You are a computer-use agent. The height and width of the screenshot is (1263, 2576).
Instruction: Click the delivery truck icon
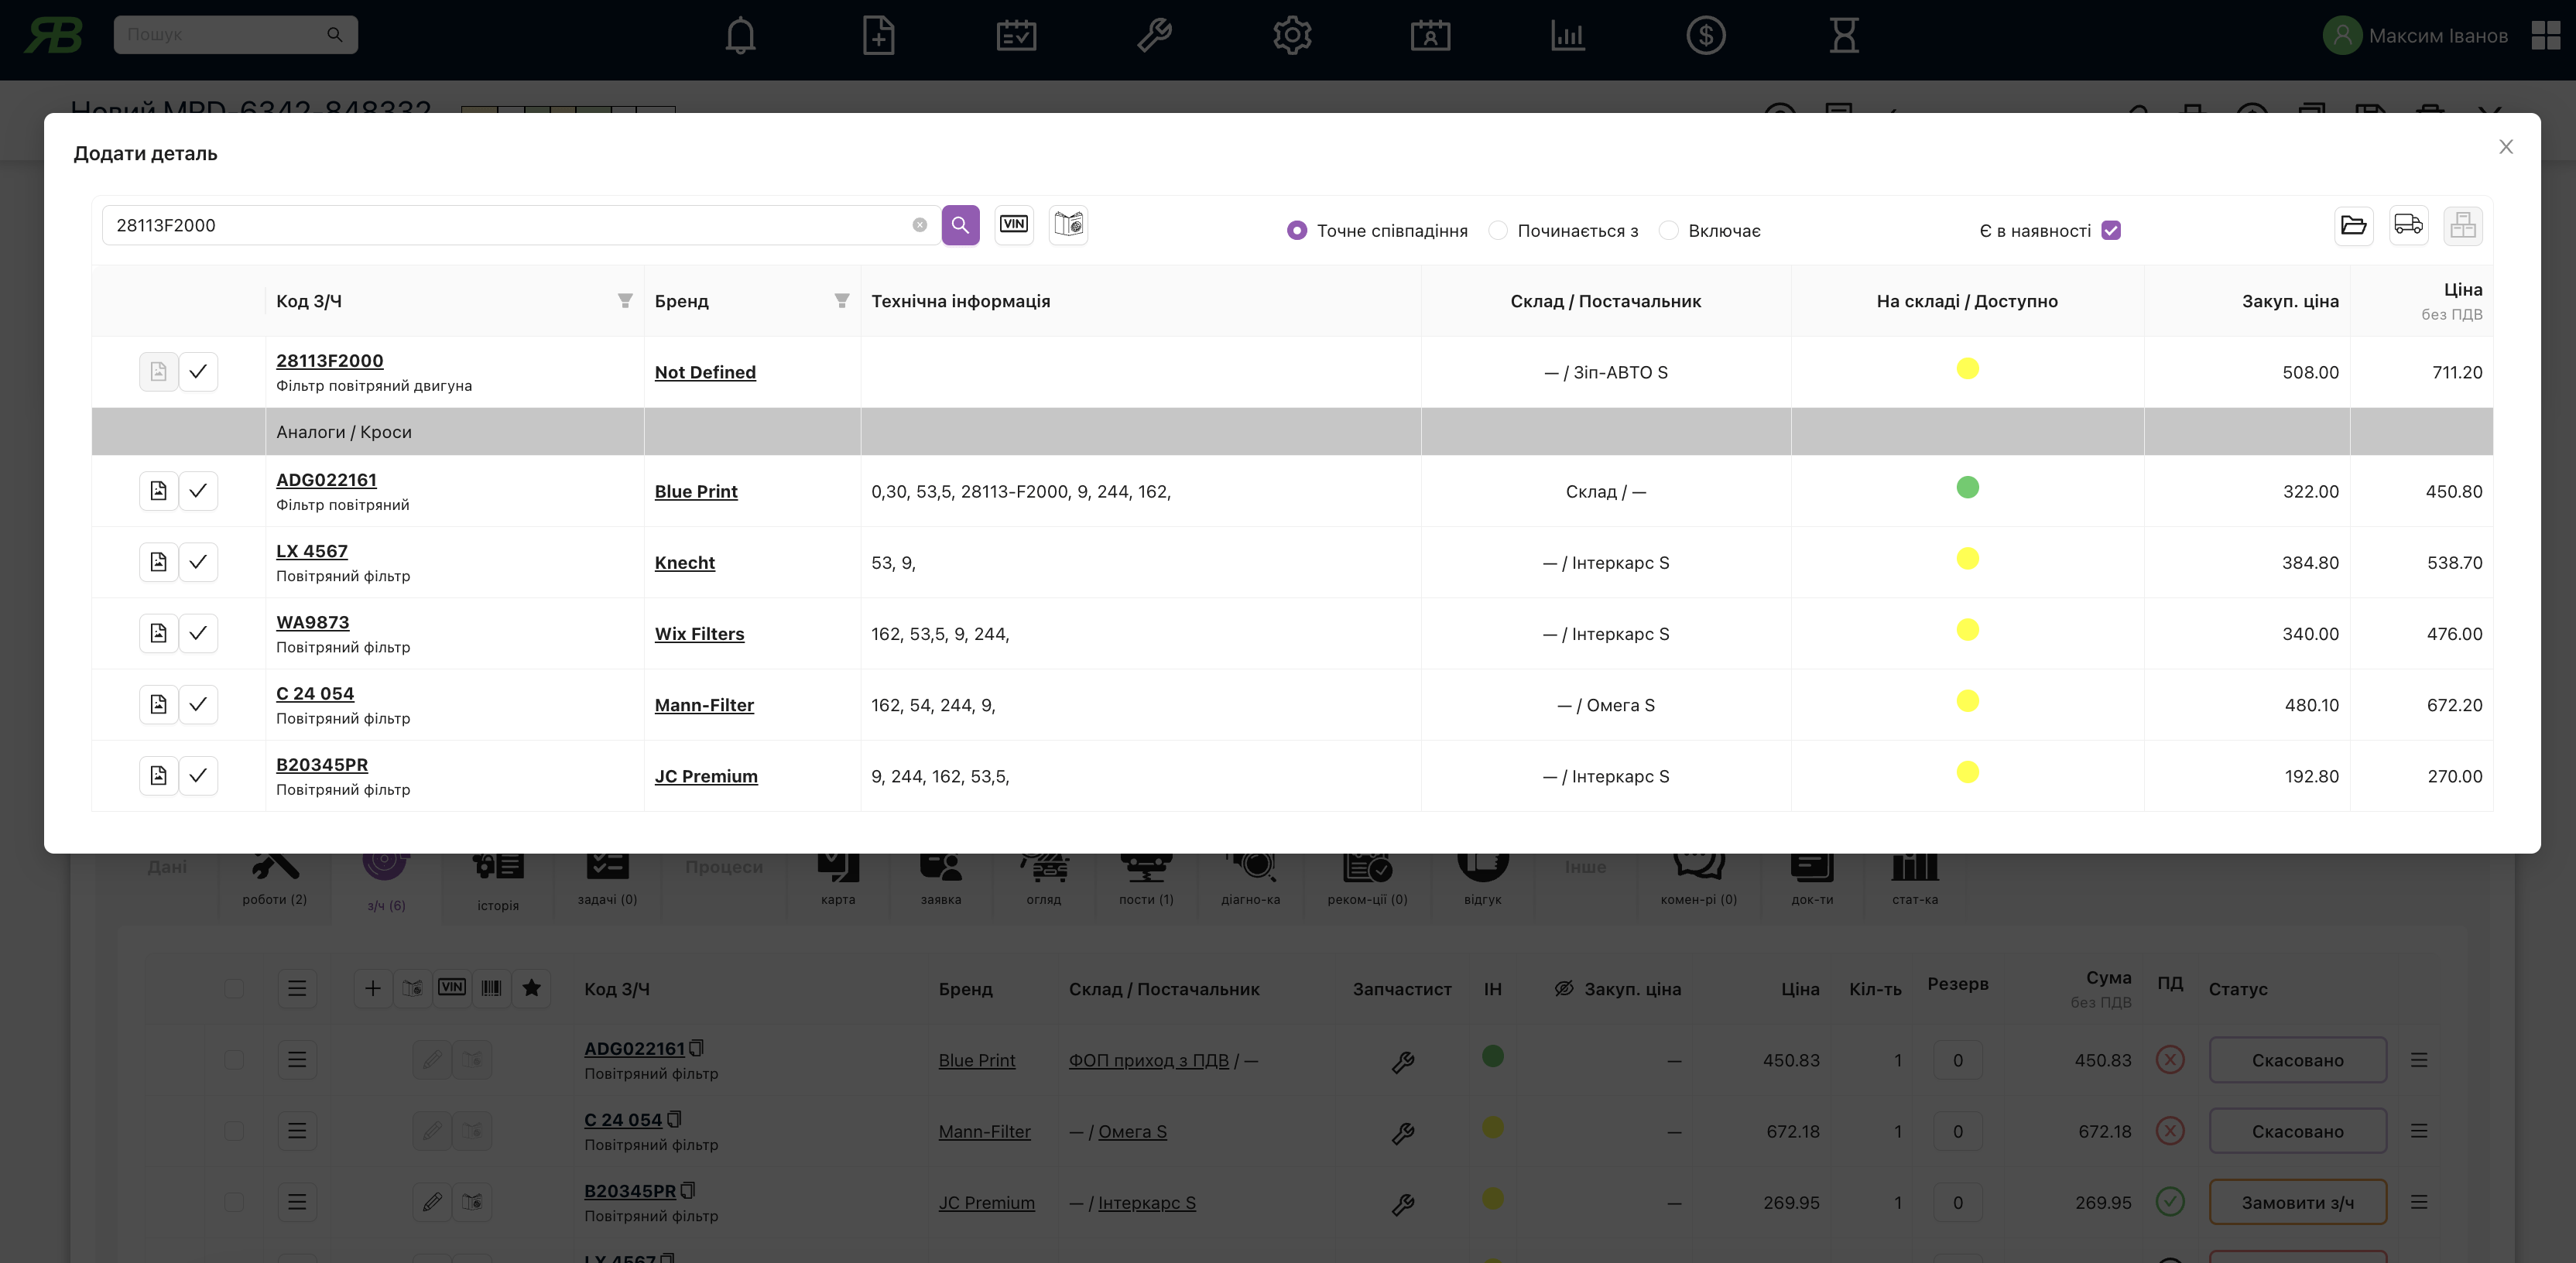[x=2408, y=225]
